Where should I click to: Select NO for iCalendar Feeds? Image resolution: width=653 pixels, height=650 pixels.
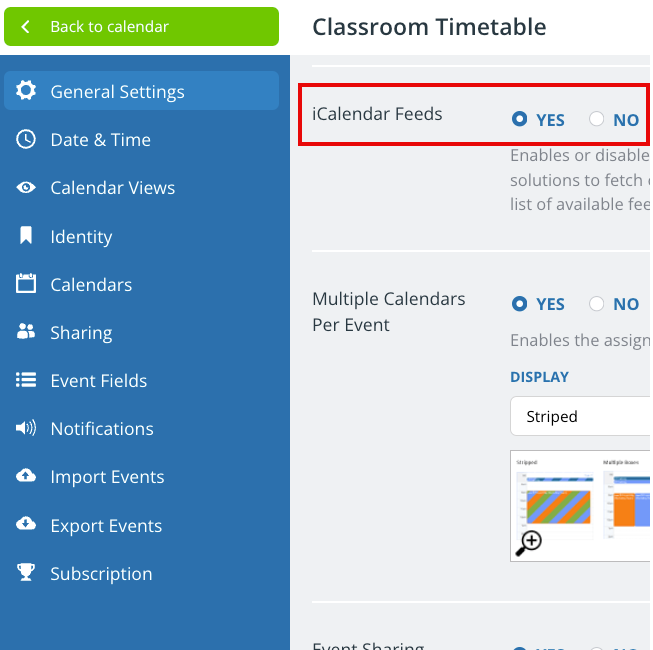pos(596,119)
